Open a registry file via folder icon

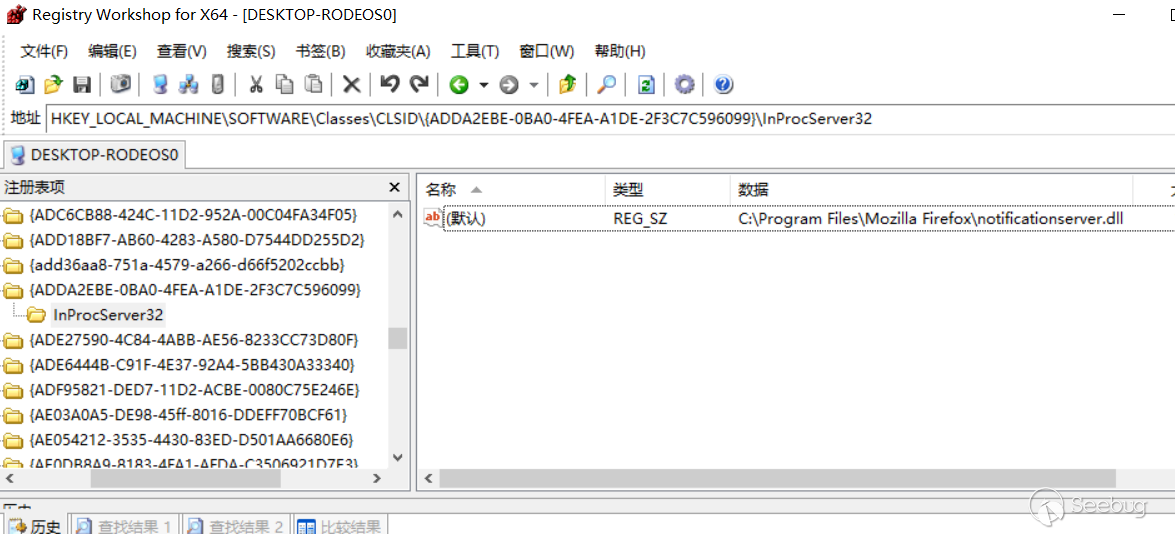pyautogui.click(x=53, y=85)
